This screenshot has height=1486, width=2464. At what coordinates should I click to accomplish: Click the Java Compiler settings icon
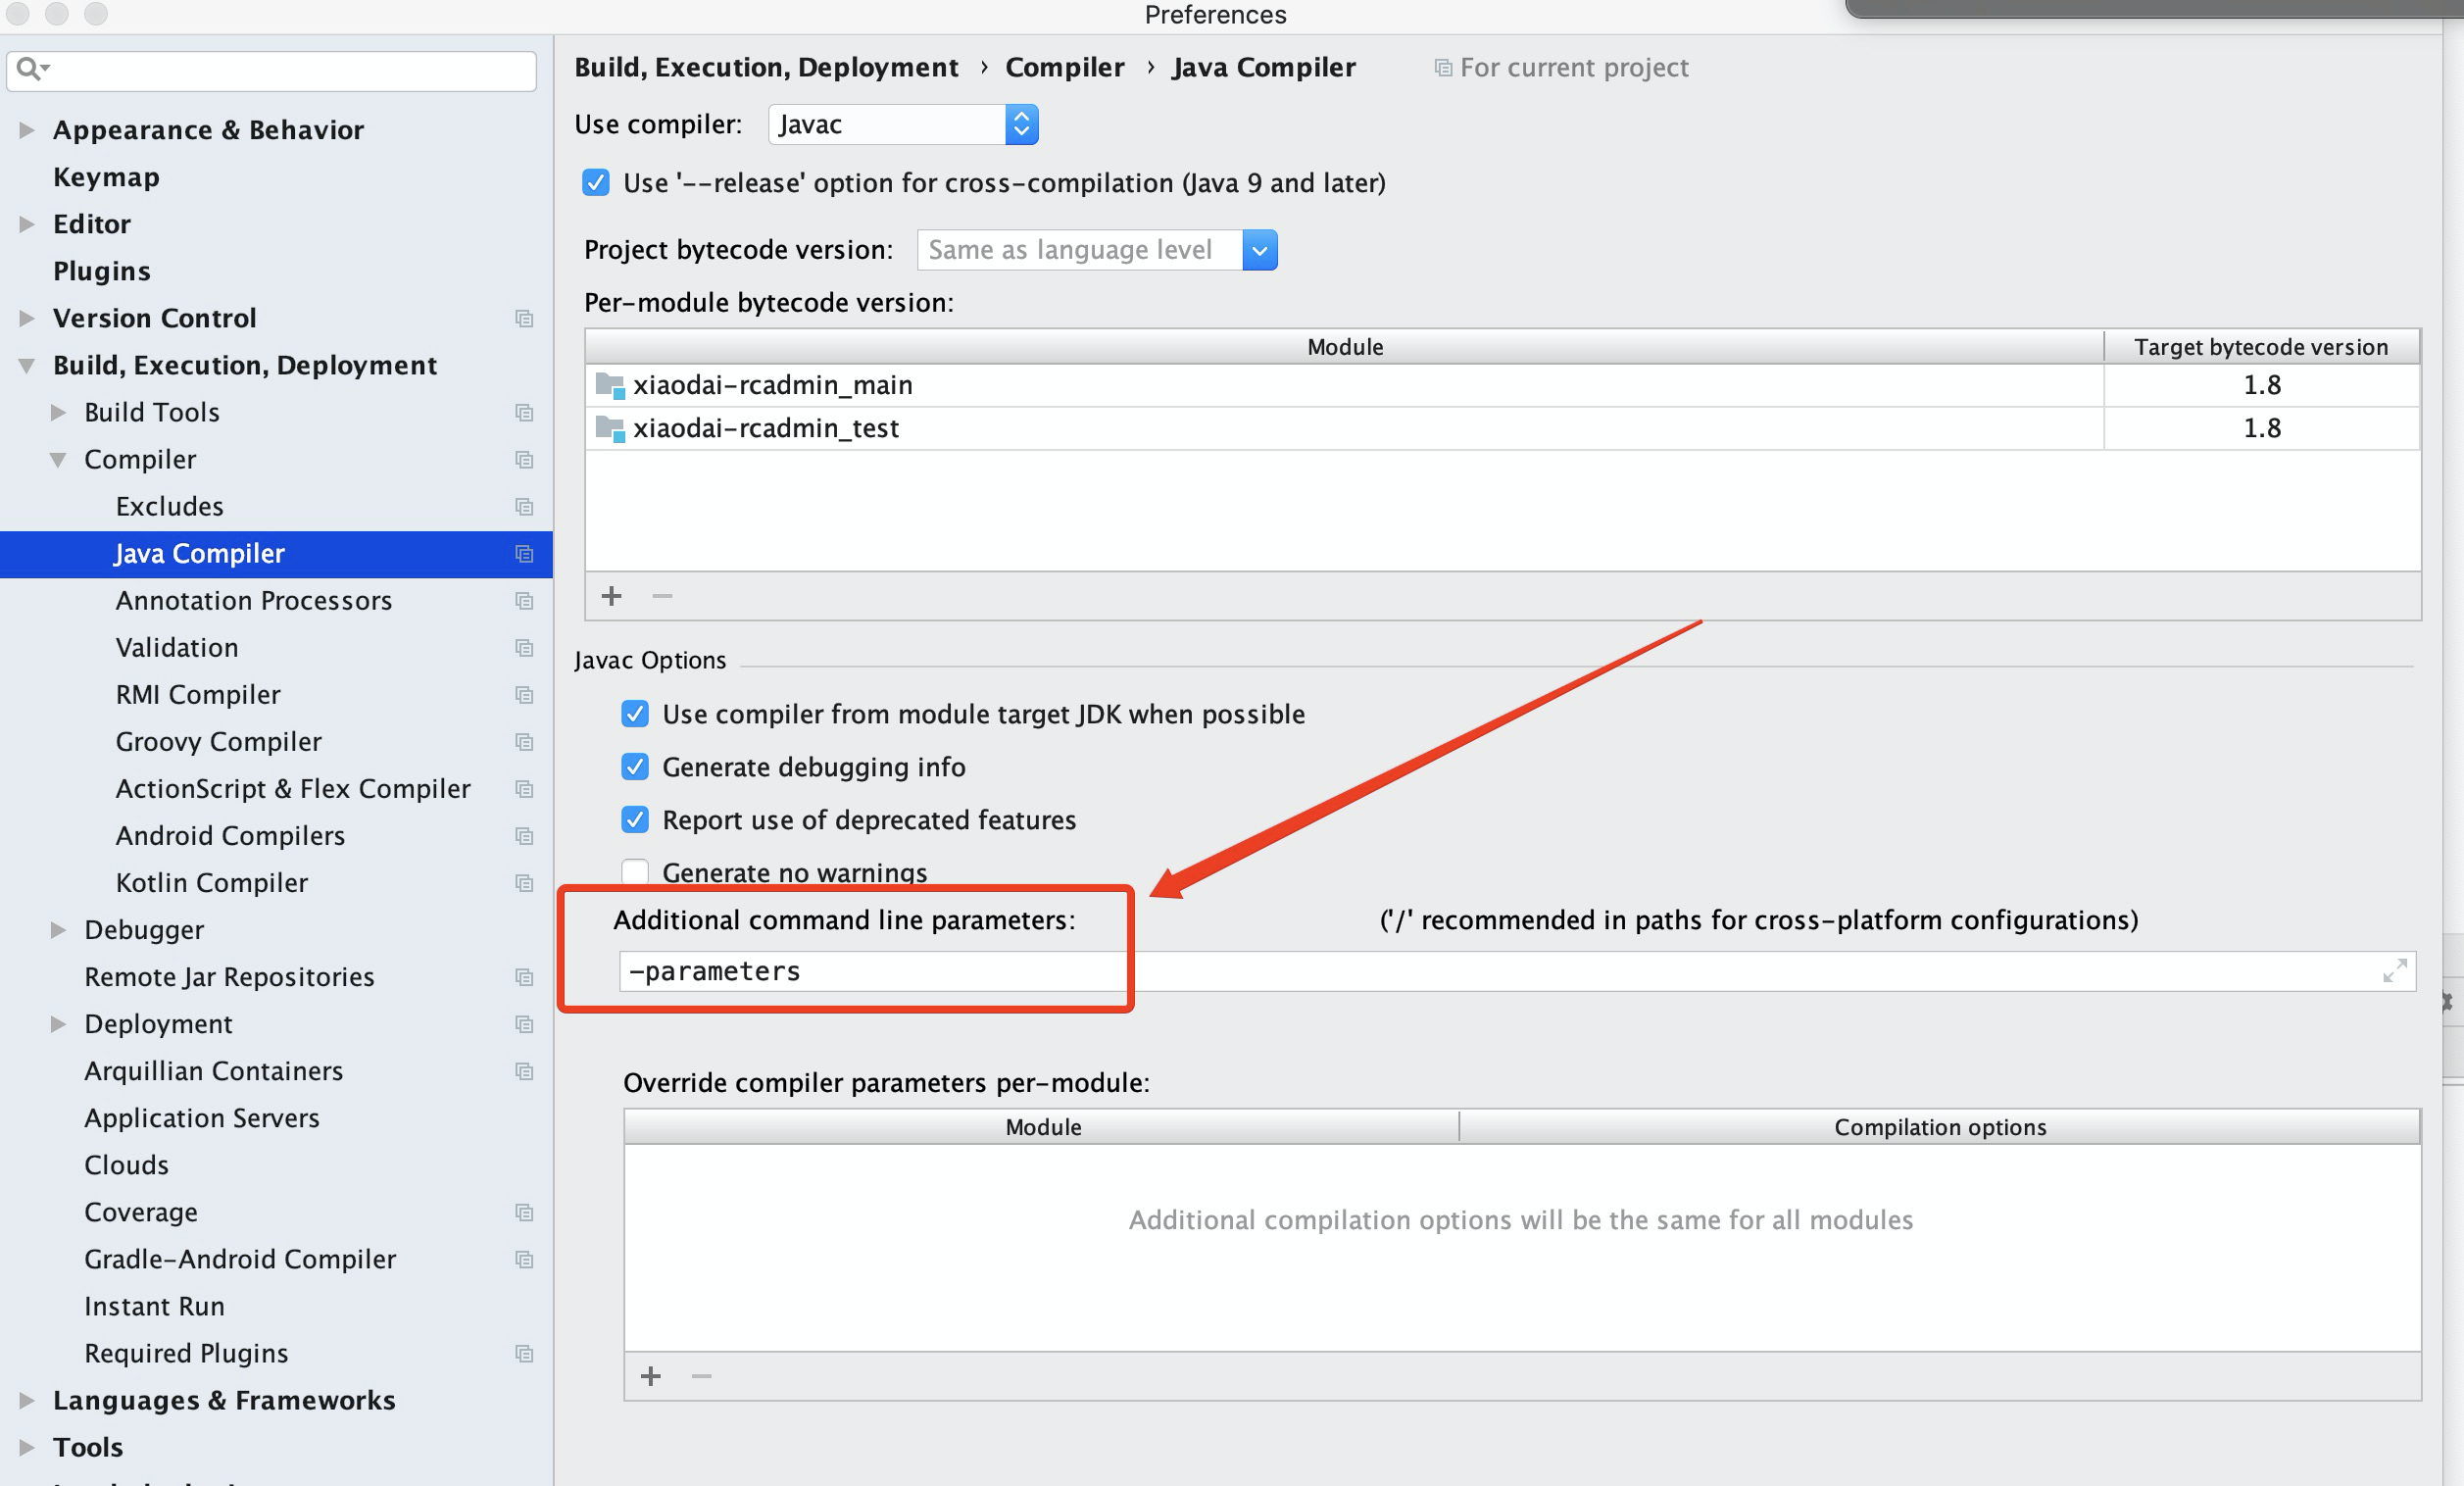[524, 551]
